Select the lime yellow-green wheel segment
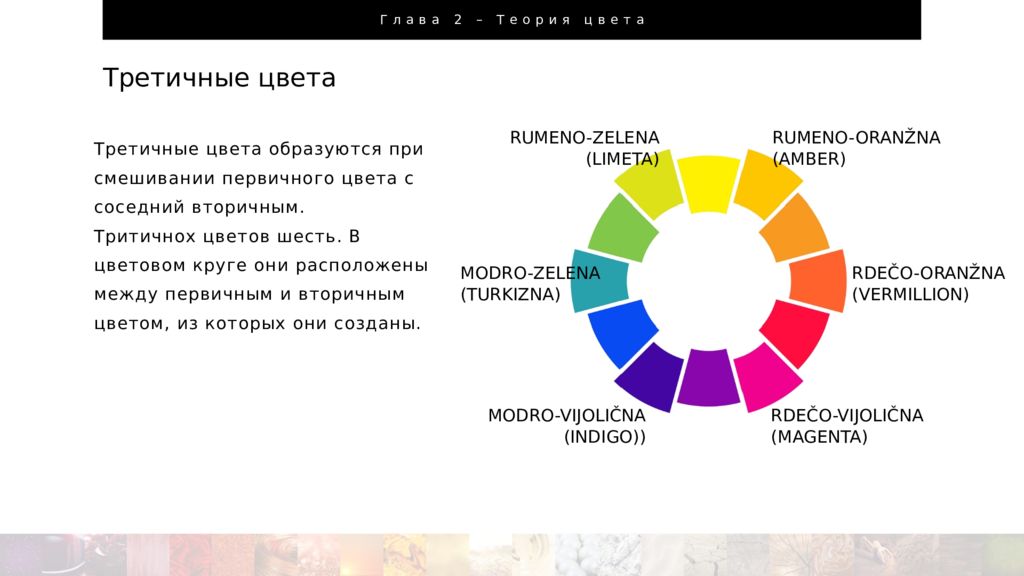 (647, 186)
